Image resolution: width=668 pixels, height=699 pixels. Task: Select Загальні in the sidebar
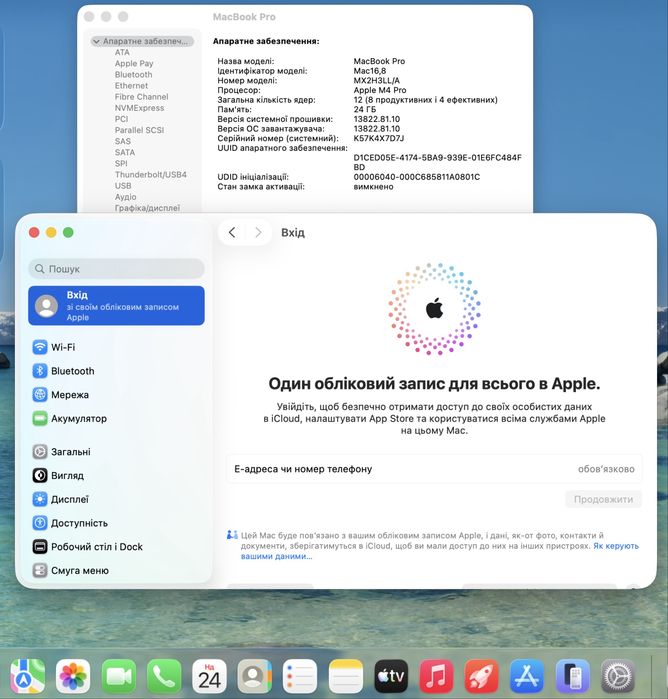(x=116, y=452)
